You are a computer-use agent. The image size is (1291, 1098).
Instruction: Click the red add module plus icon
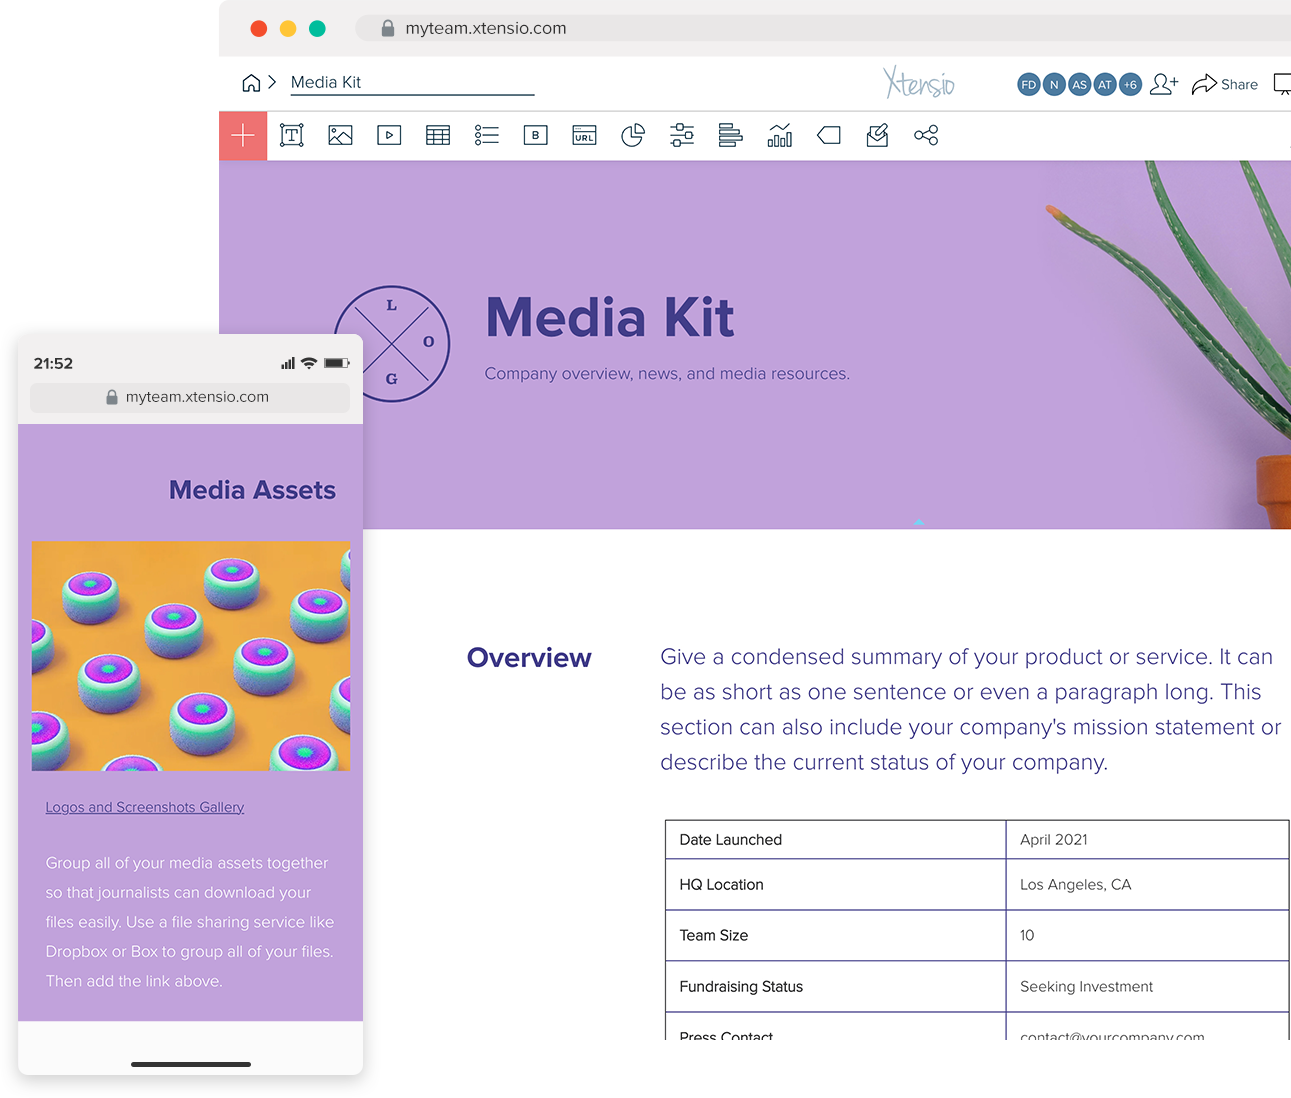(243, 135)
